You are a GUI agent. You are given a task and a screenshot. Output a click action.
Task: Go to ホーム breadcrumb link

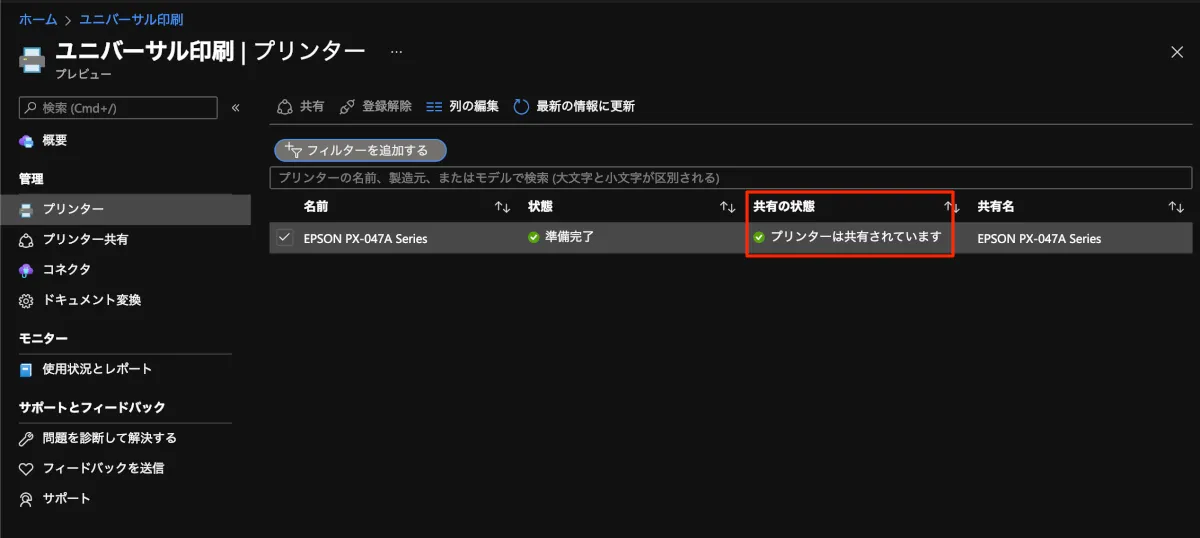(38, 19)
